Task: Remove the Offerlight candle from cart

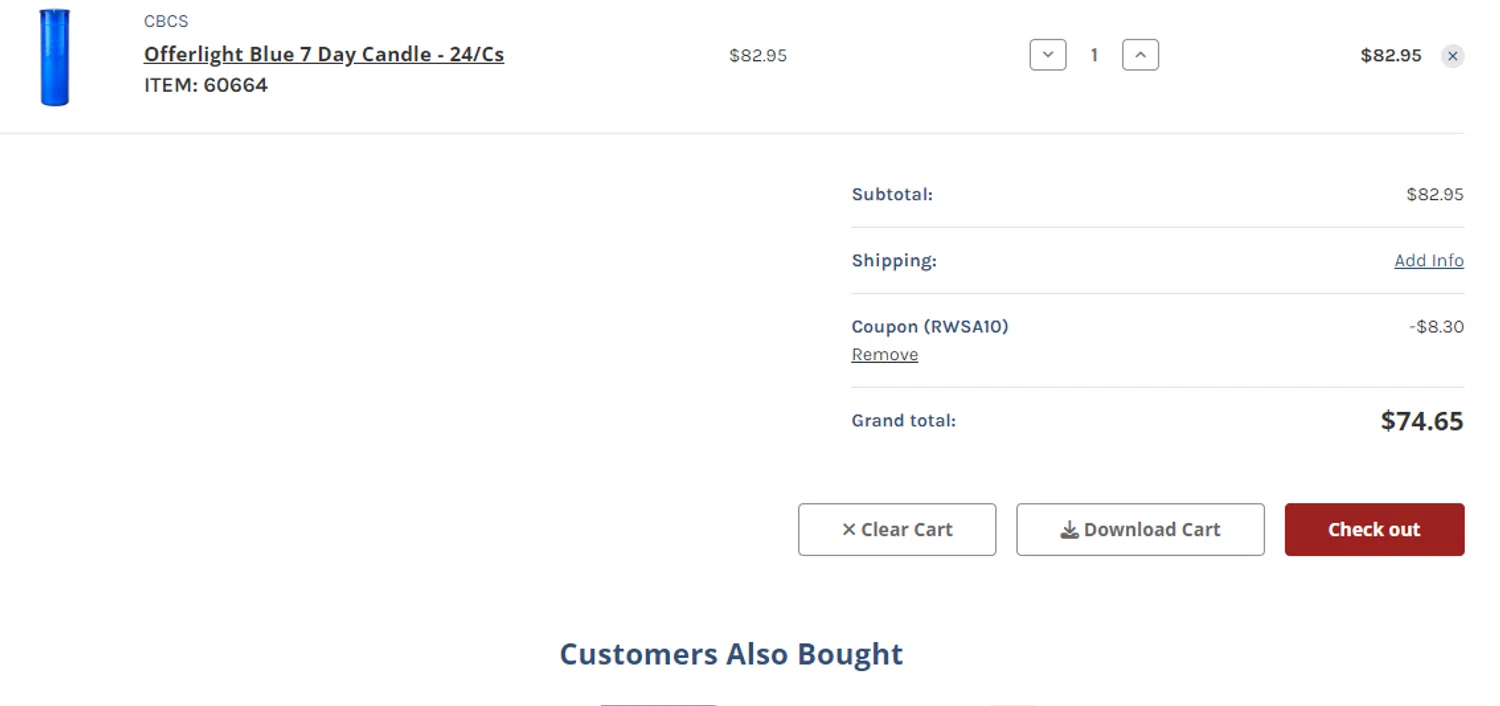Action: coord(1452,56)
